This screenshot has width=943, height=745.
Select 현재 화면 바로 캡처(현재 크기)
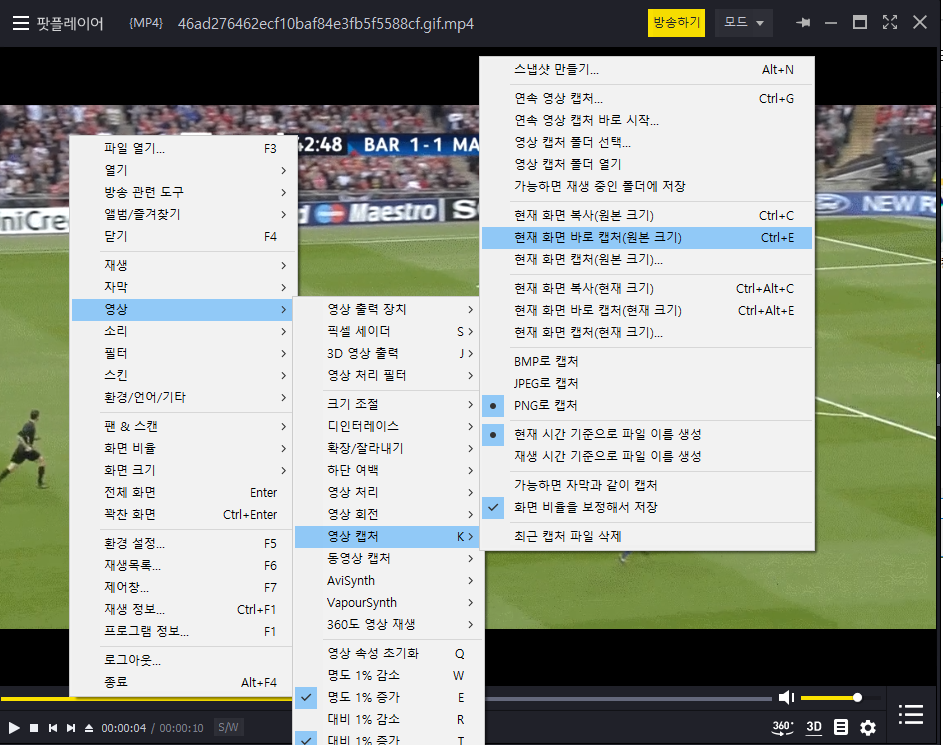(x=648, y=310)
